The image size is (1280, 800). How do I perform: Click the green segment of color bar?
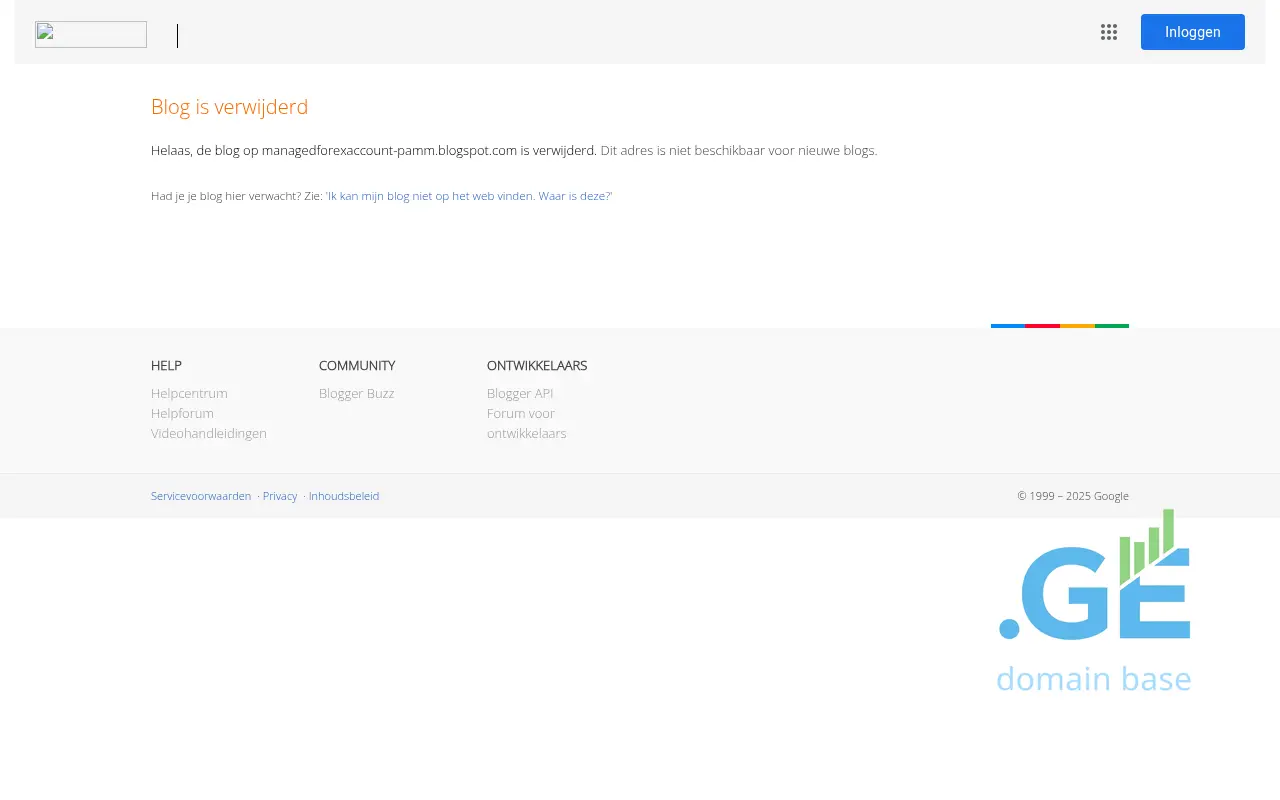pyautogui.click(x=1112, y=326)
